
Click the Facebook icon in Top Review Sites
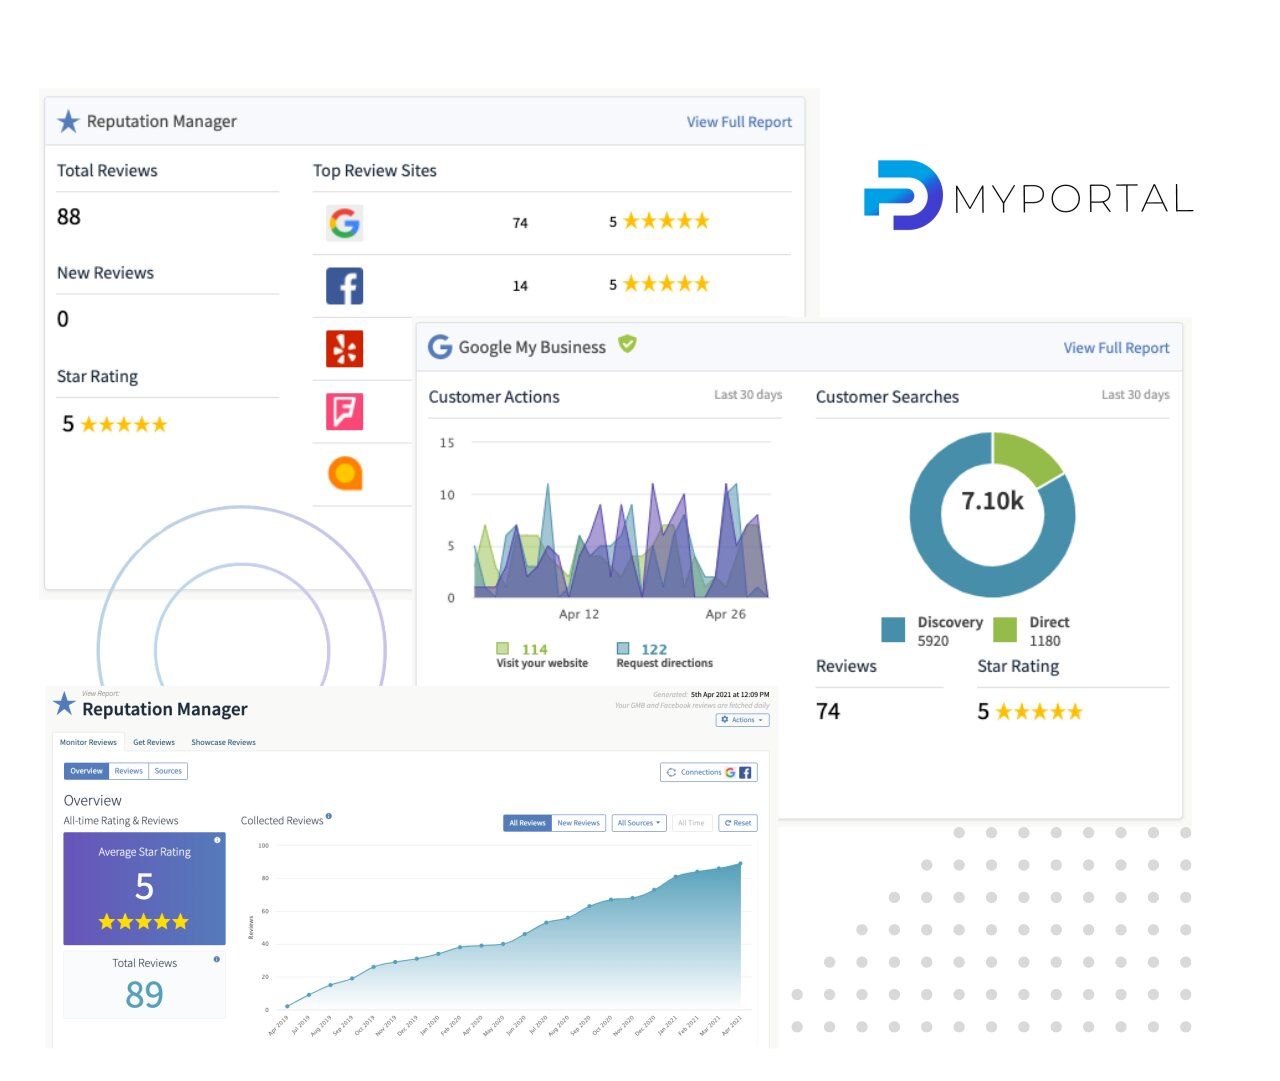click(x=344, y=286)
